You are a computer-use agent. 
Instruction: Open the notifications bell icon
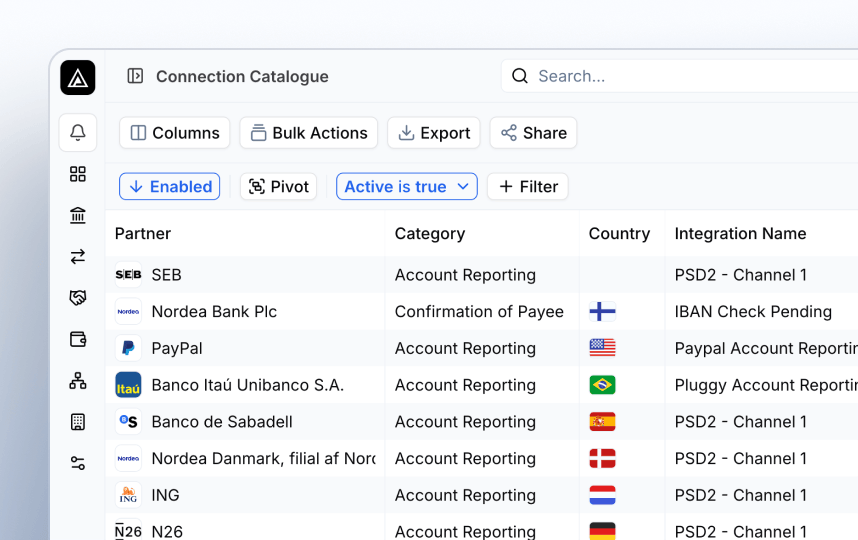click(x=78, y=132)
